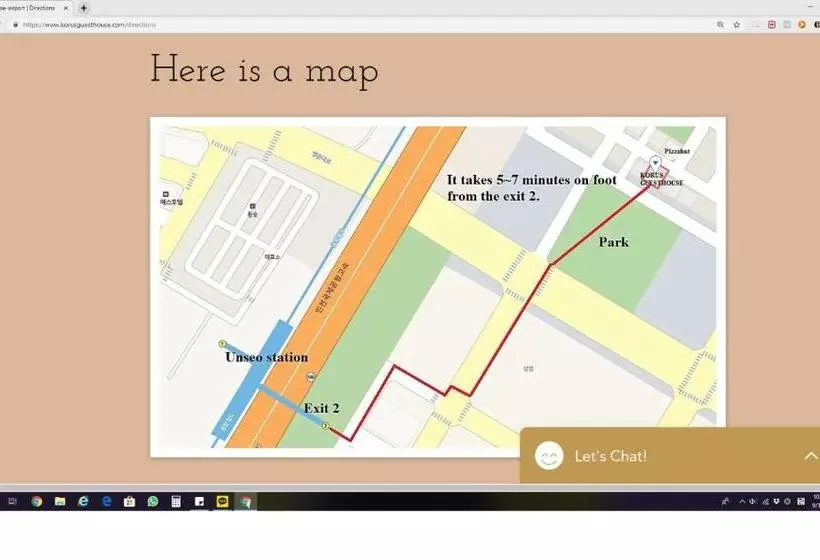Viewport: 820px width, 560px height.
Task: Click the address bar URL field
Action: pyautogui.click(x=300, y=24)
